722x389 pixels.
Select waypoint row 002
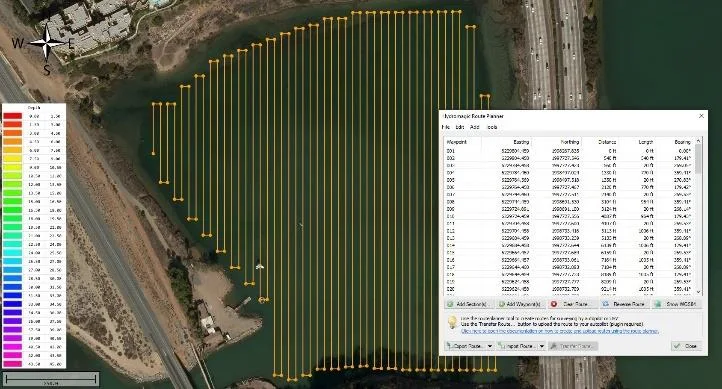(569, 158)
